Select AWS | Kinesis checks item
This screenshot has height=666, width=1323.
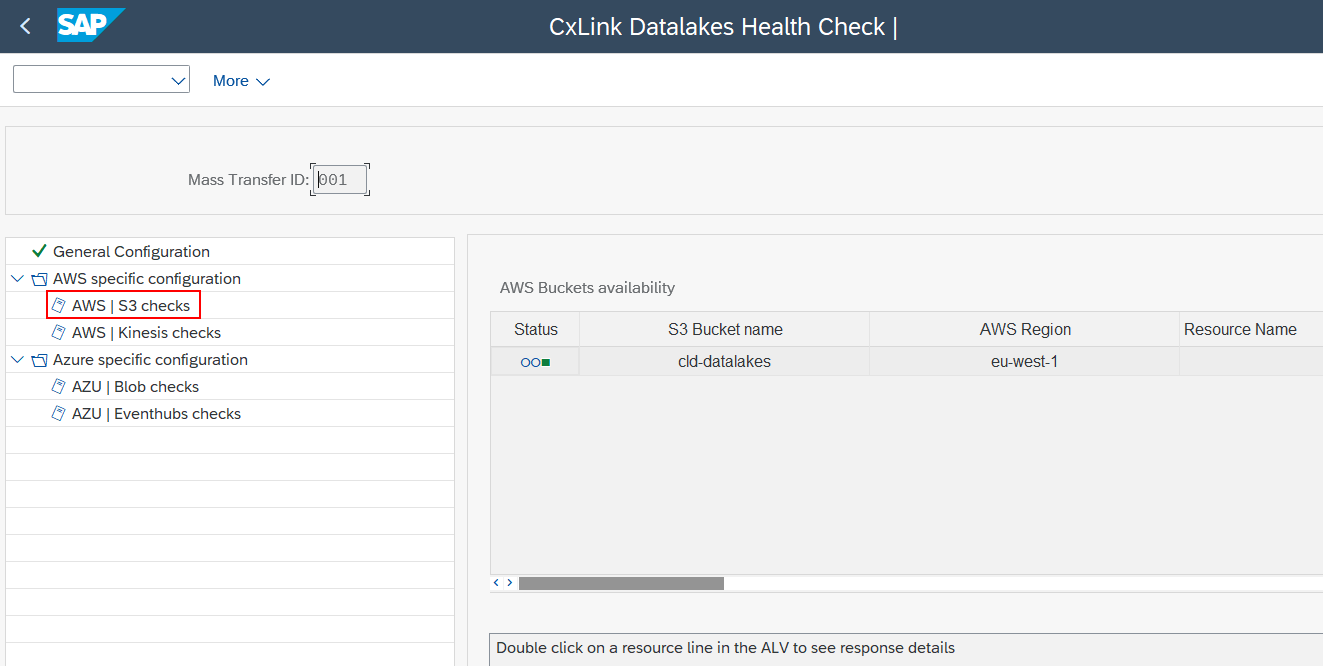point(146,333)
